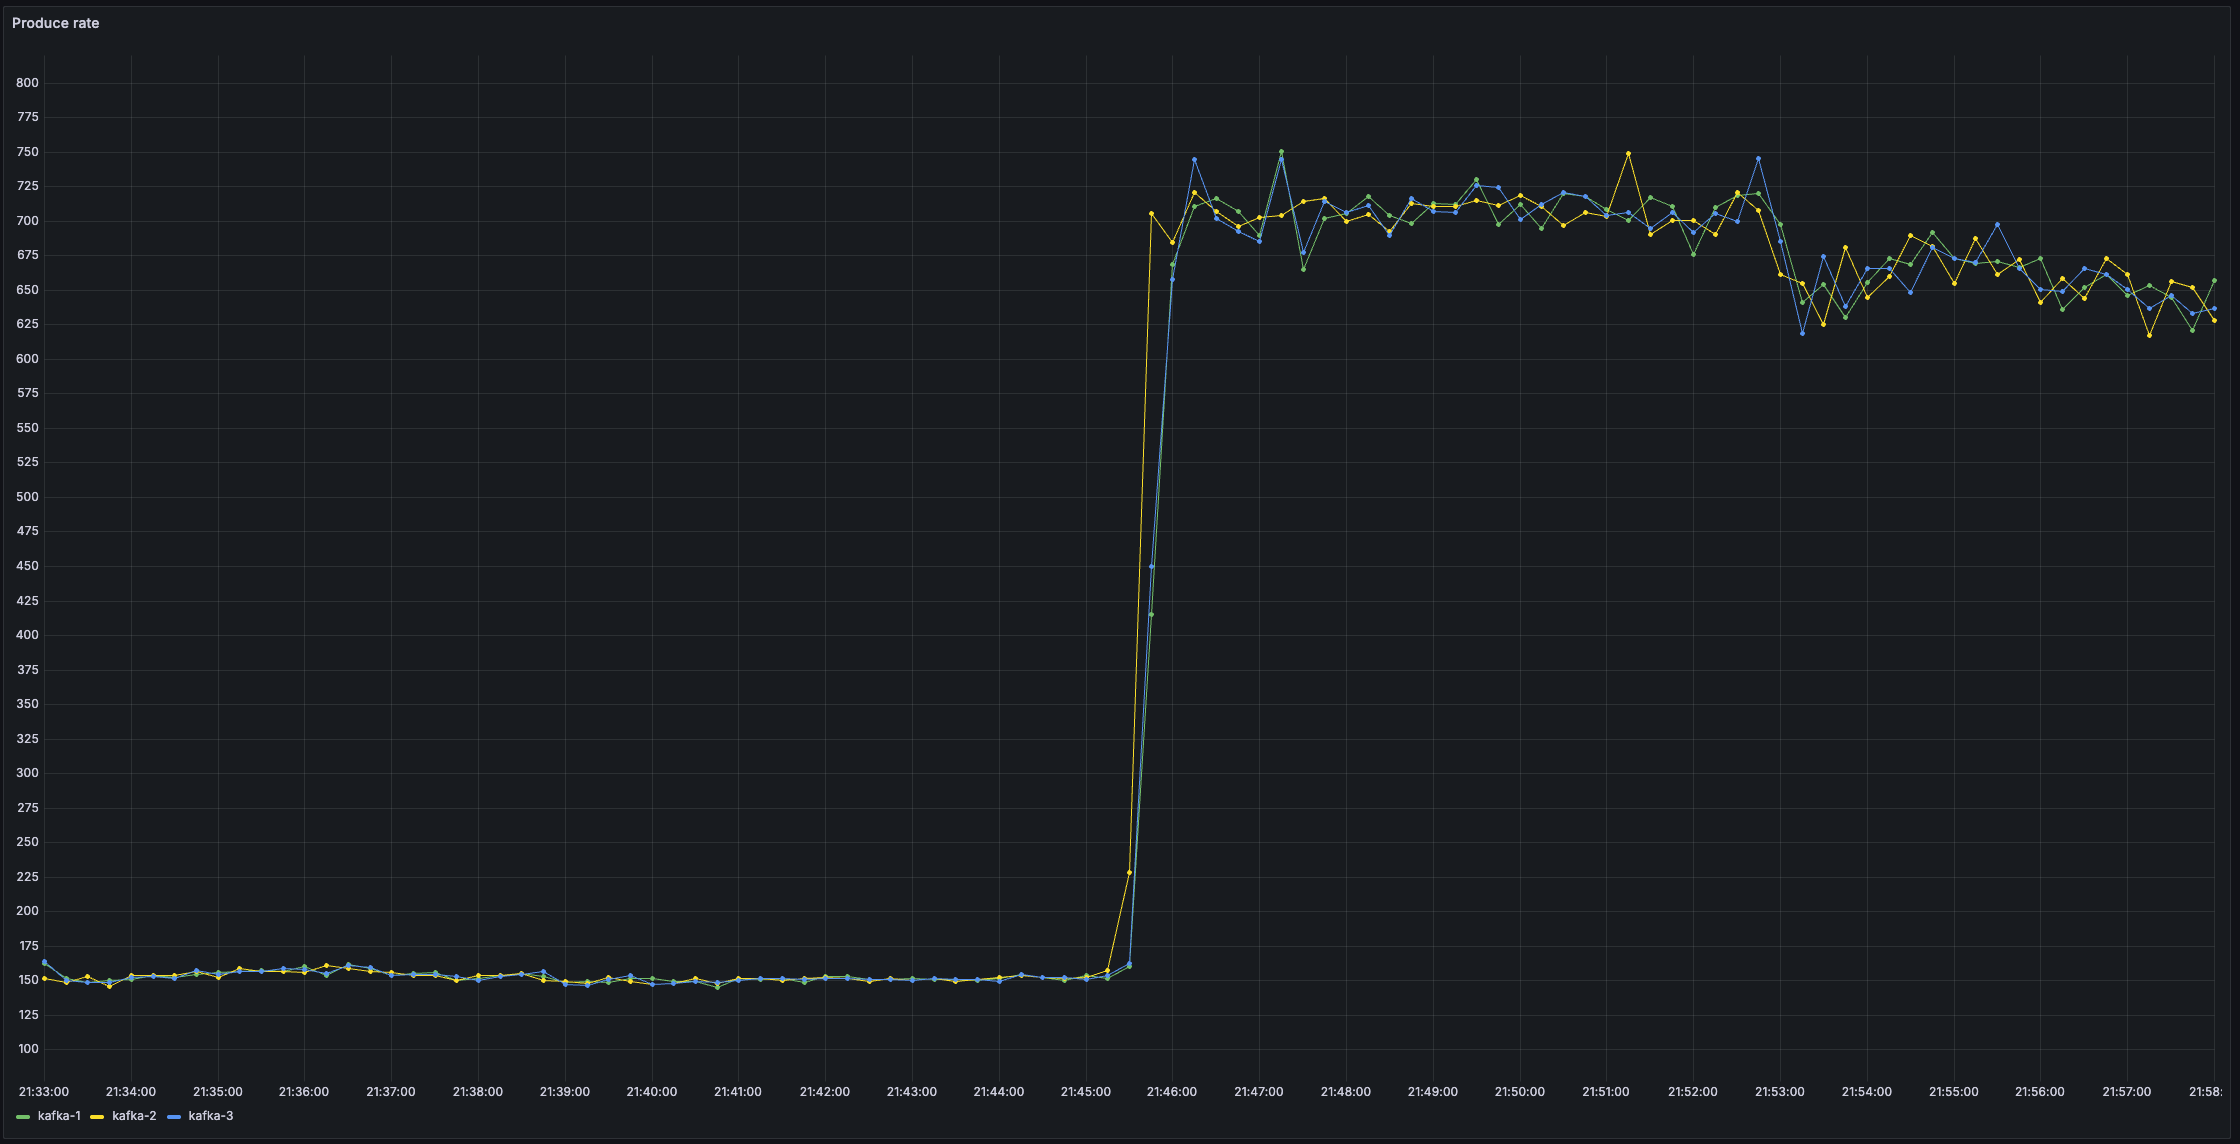This screenshot has height=1144, width=2240.
Task: Open the green kafka-1 legend color swatch
Action: [x=23, y=1116]
